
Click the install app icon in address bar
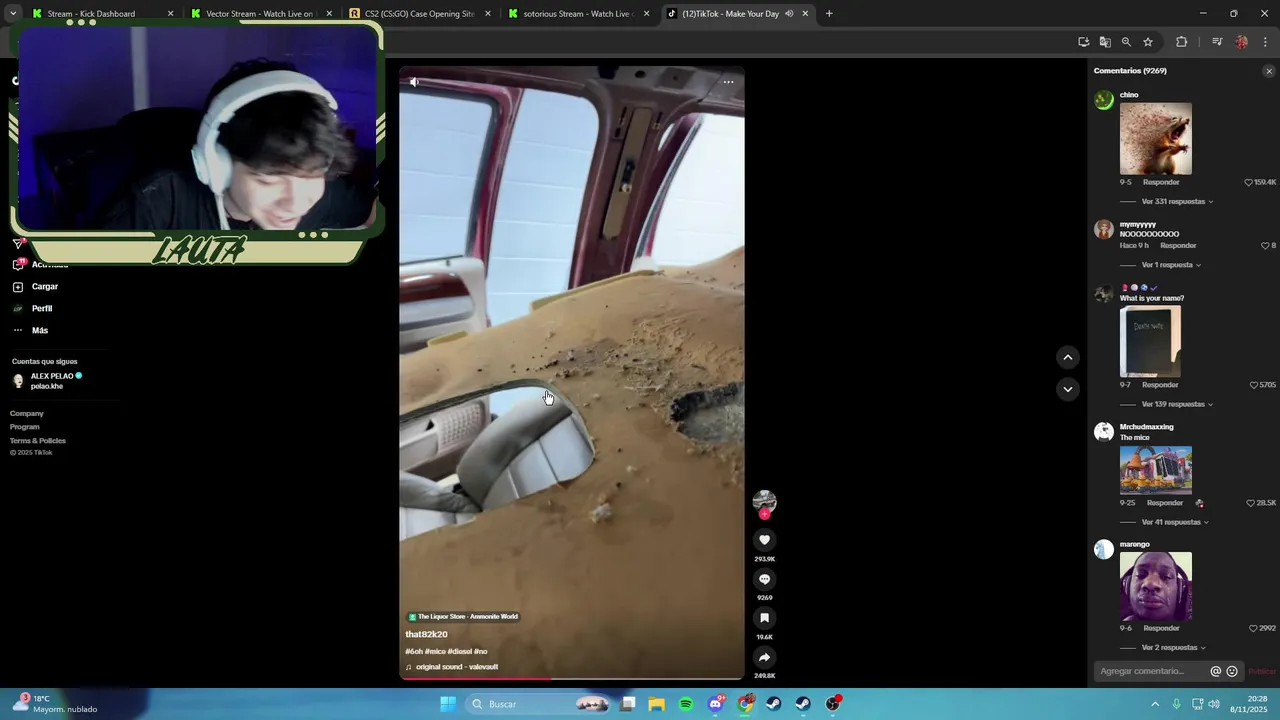coord(1083,42)
